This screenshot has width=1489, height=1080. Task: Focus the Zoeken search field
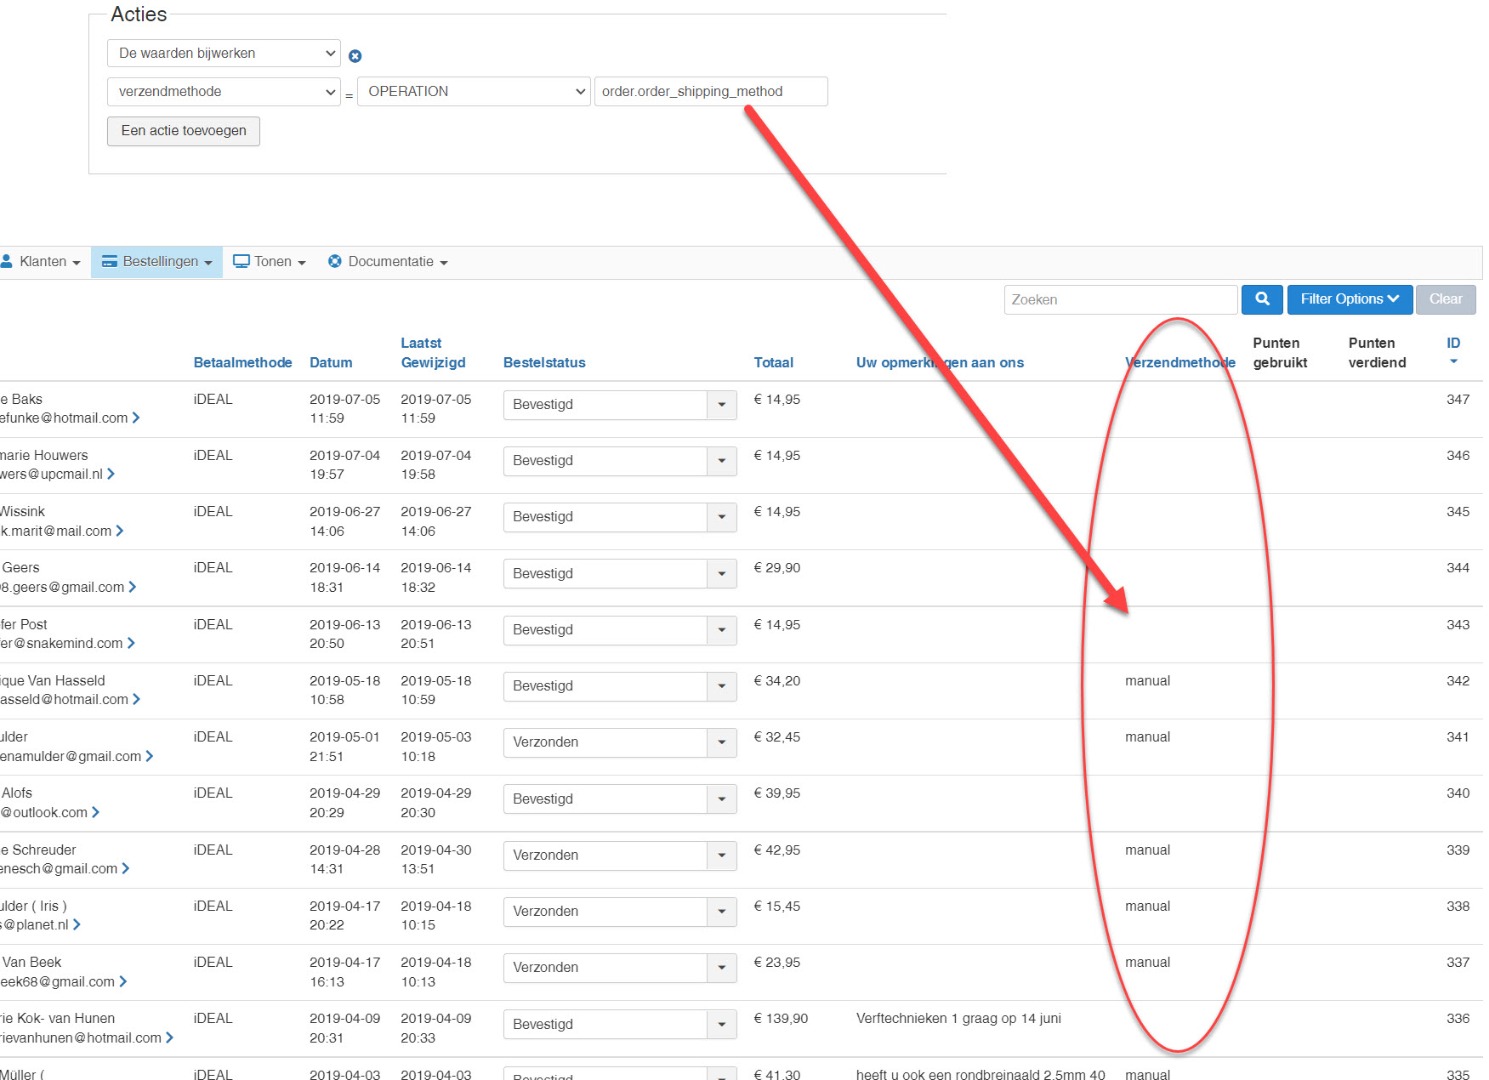[x=1120, y=299]
